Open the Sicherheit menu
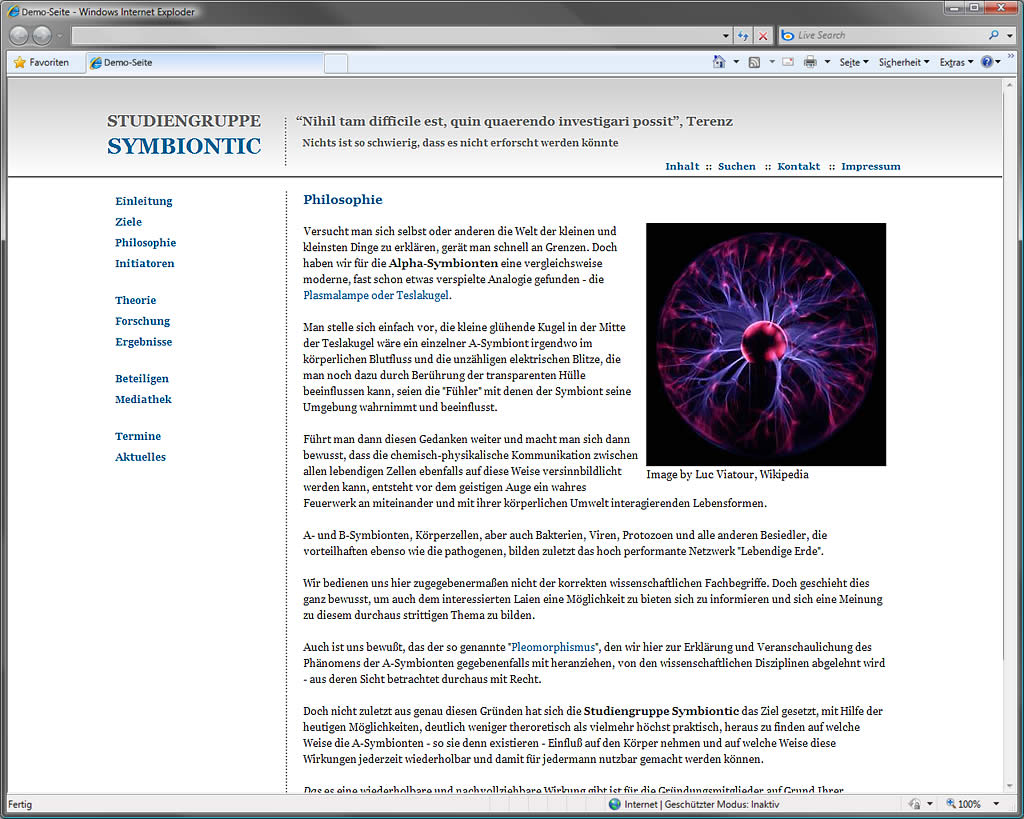This screenshot has width=1024, height=819. (x=904, y=62)
